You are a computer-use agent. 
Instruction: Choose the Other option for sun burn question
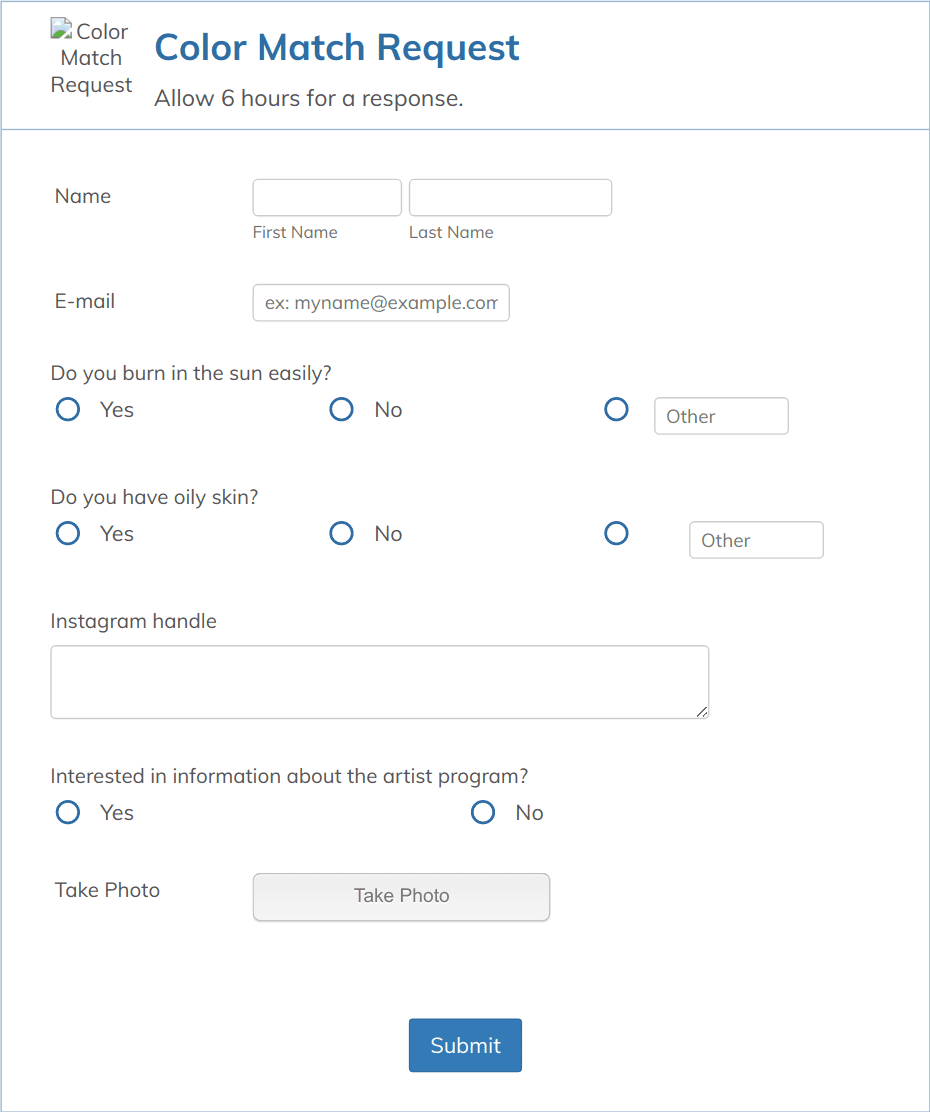pyautogui.click(x=616, y=409)
